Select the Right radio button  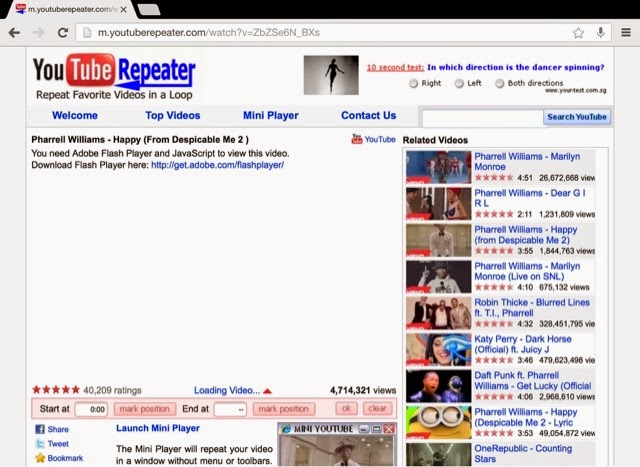(413, 83)
